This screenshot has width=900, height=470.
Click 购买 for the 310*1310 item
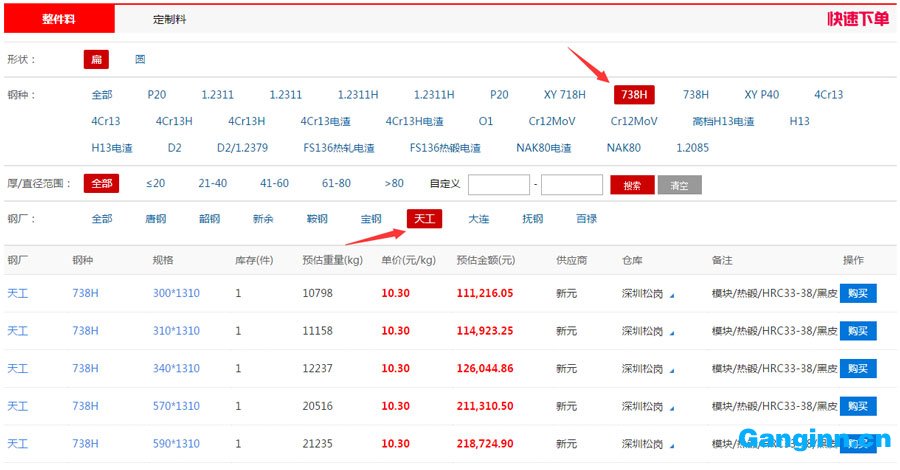pos(857,331)
